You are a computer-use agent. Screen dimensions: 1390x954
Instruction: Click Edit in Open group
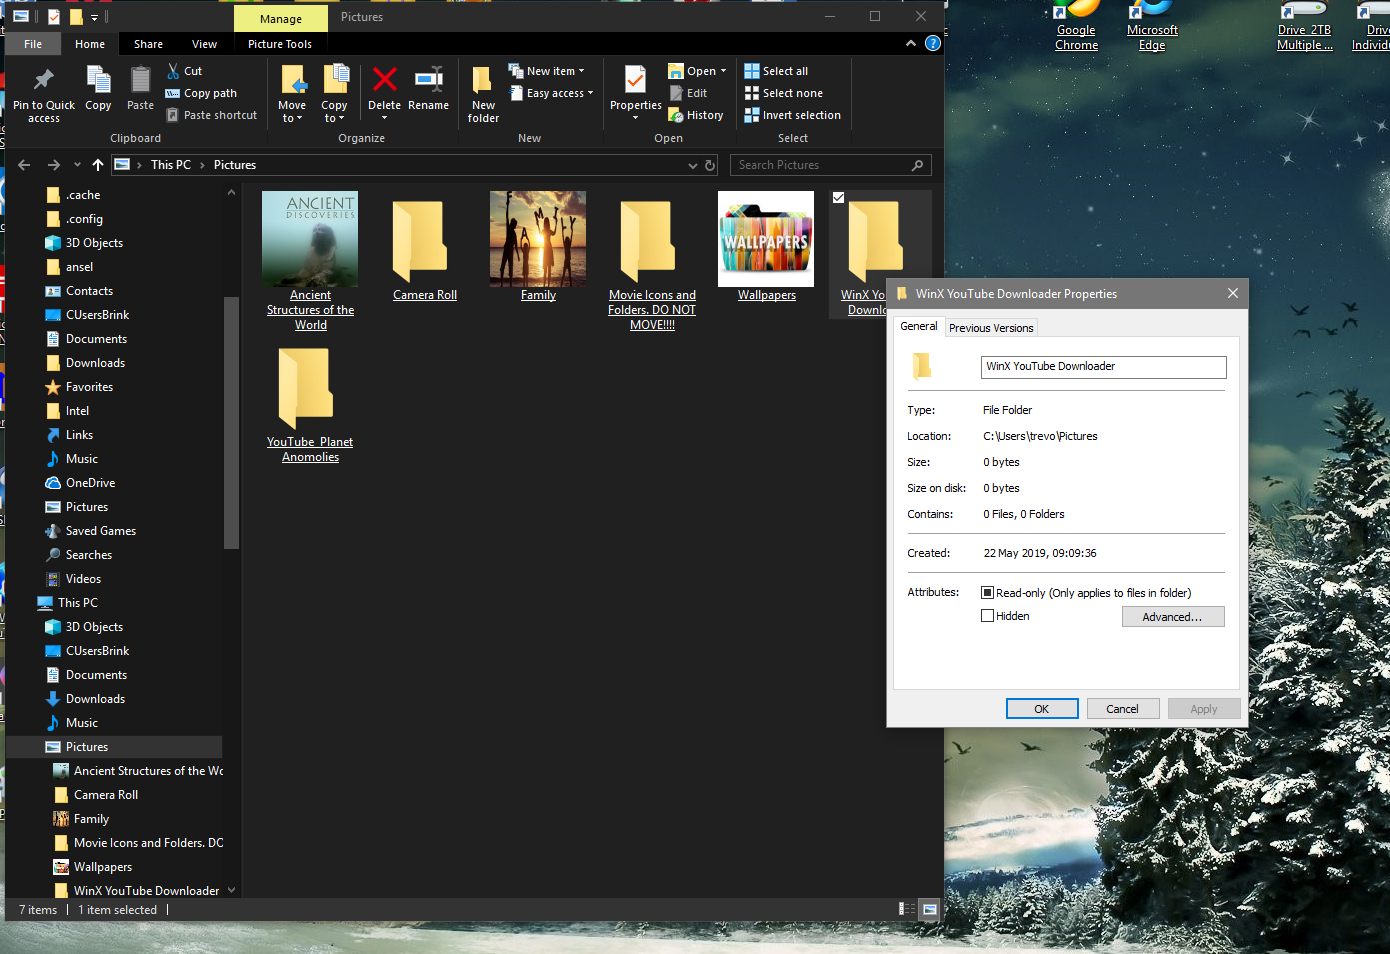click(x=688, y=93)
